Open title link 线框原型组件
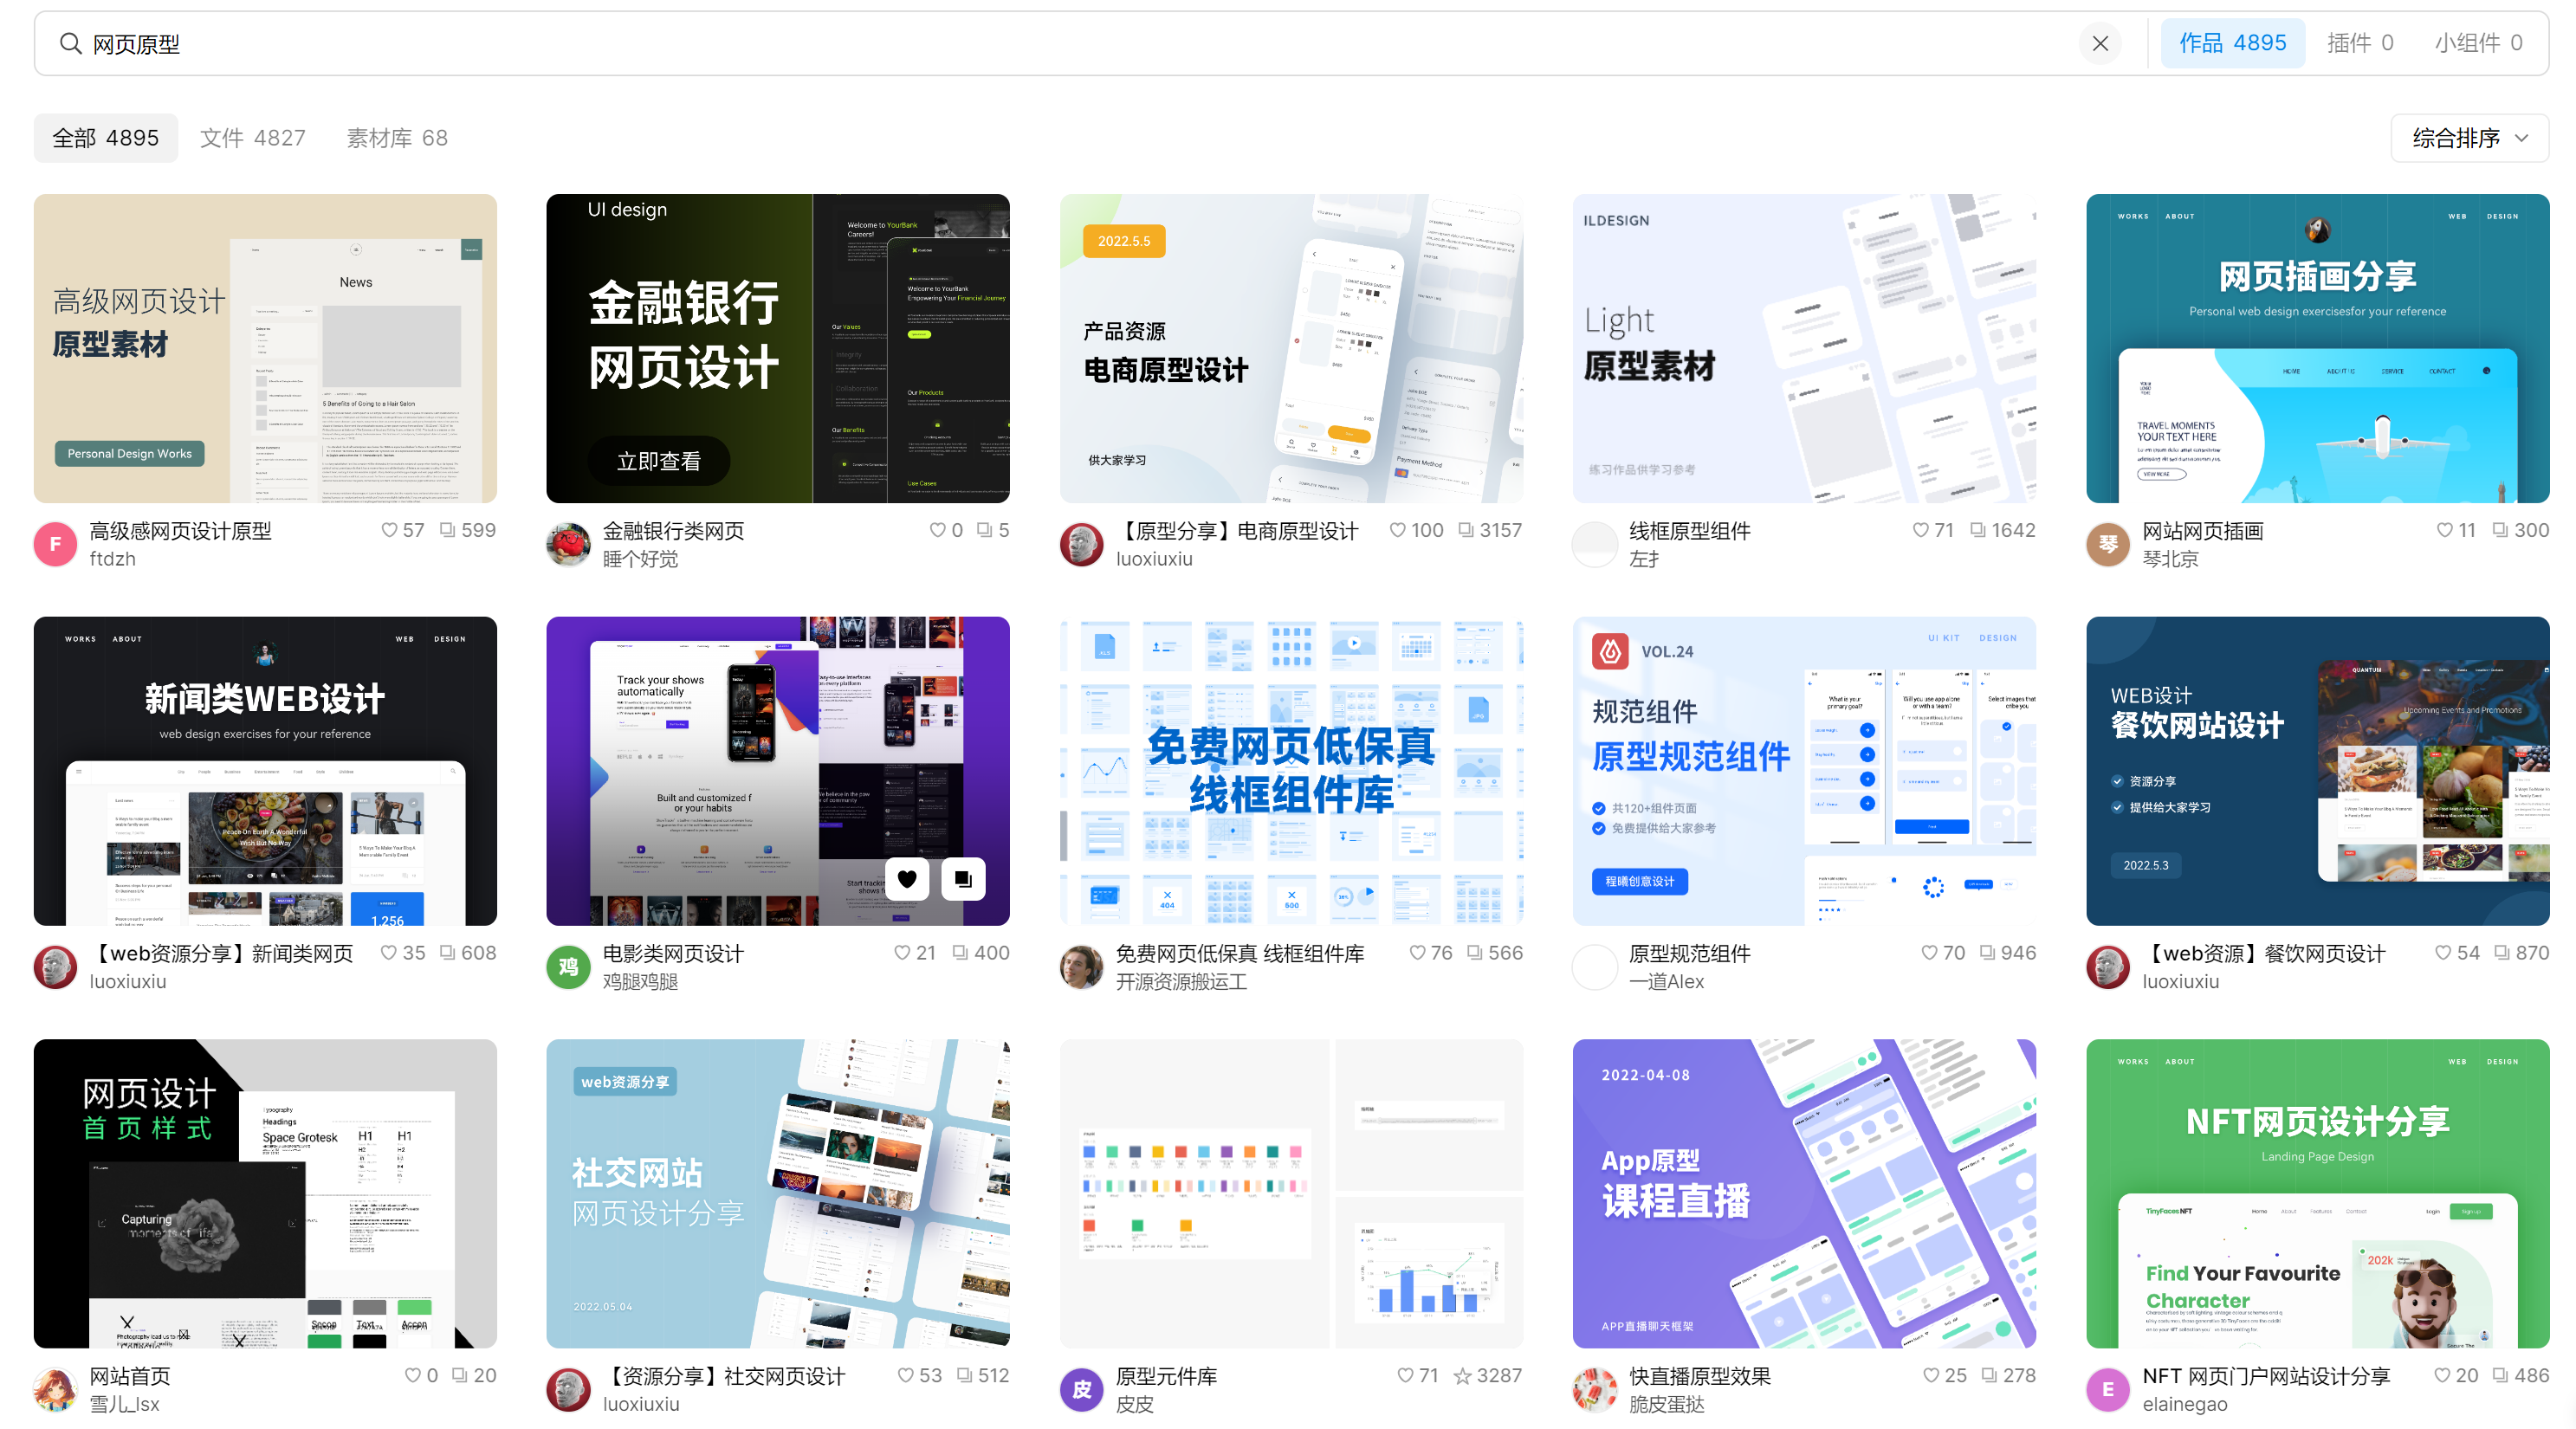This screenshot has width=2576, height=1429. point(1689,531)
